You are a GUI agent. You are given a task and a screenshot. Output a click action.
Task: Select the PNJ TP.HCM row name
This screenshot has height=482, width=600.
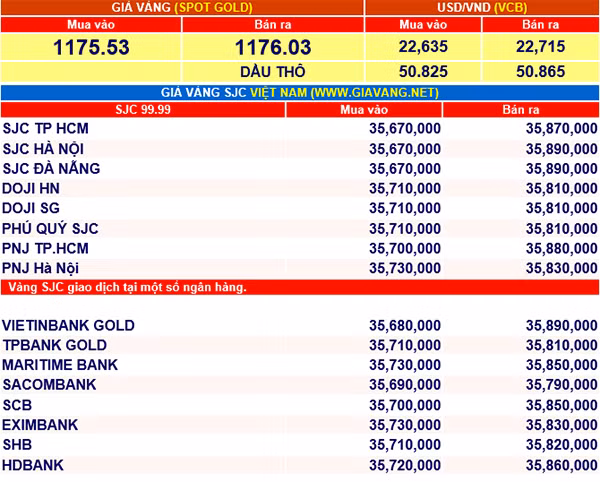tap(45, 248)
